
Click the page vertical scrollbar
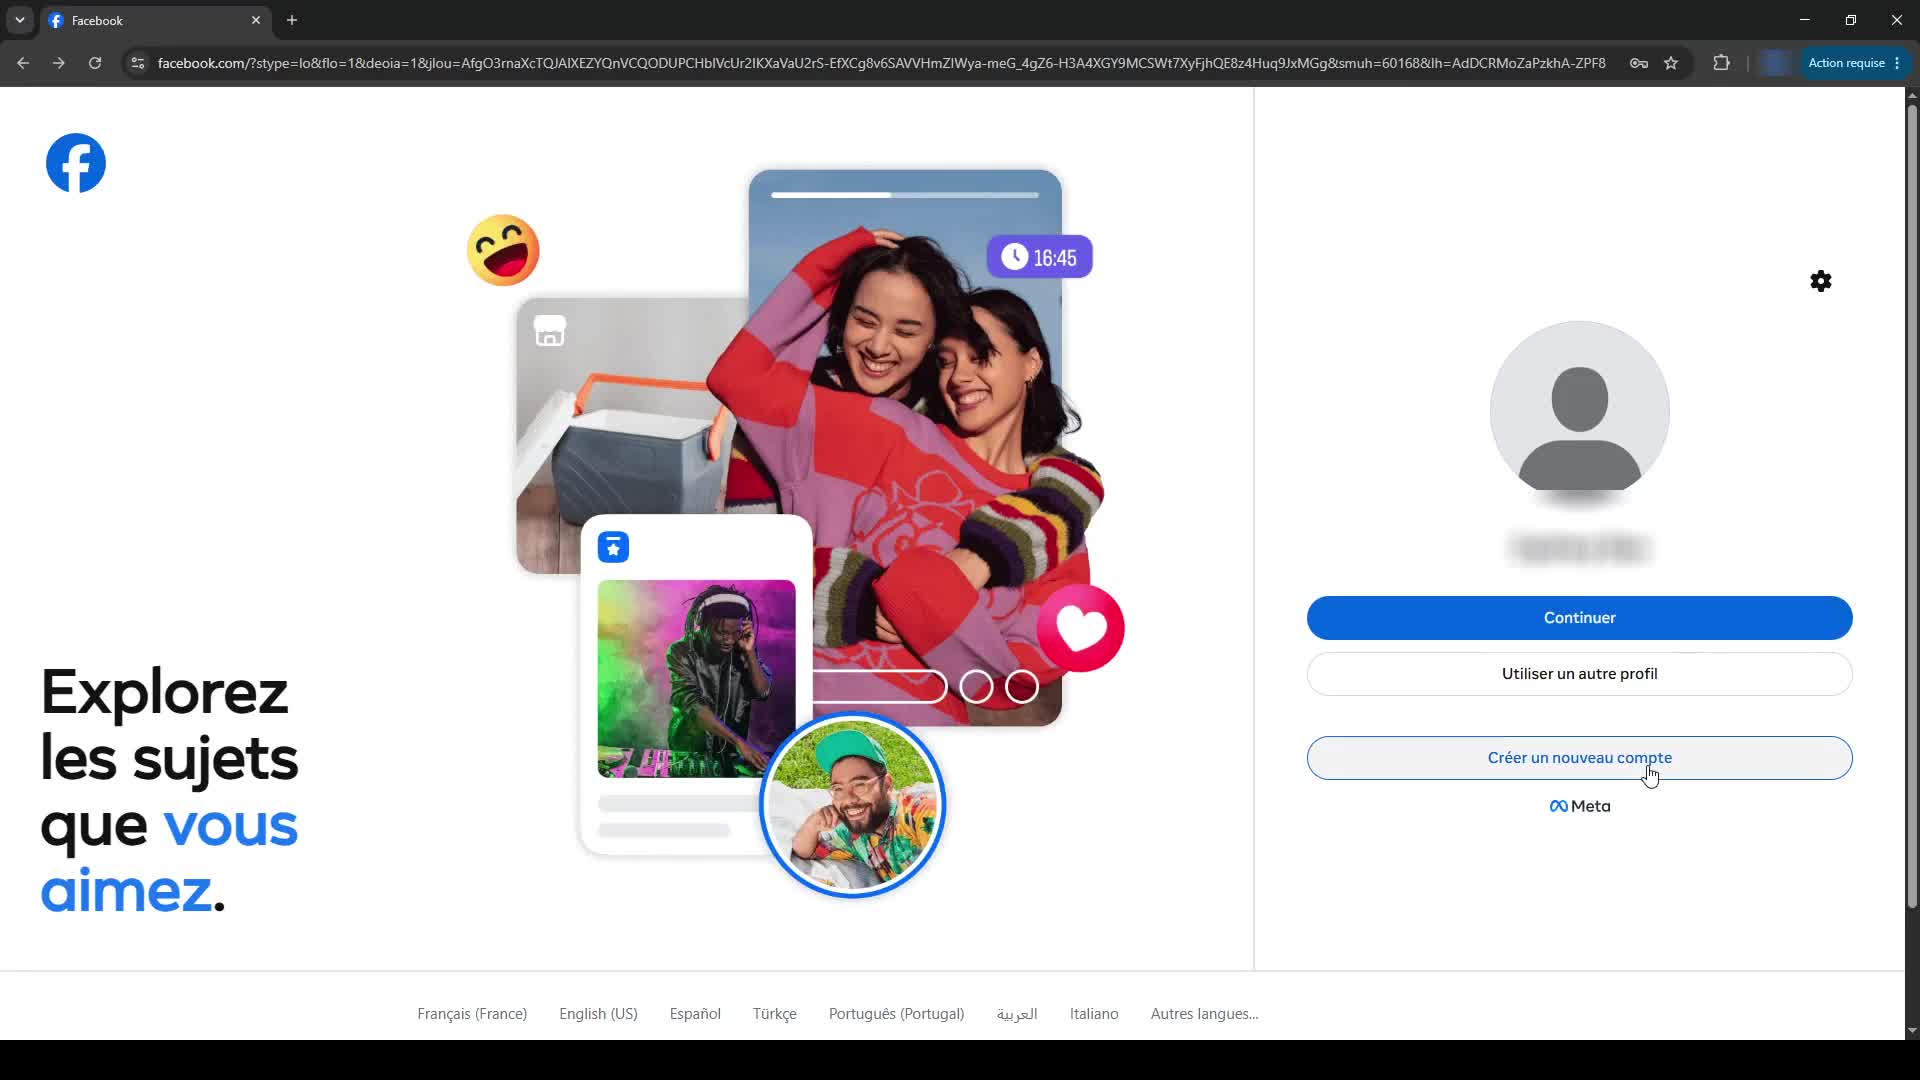(x=1912, y=506)
